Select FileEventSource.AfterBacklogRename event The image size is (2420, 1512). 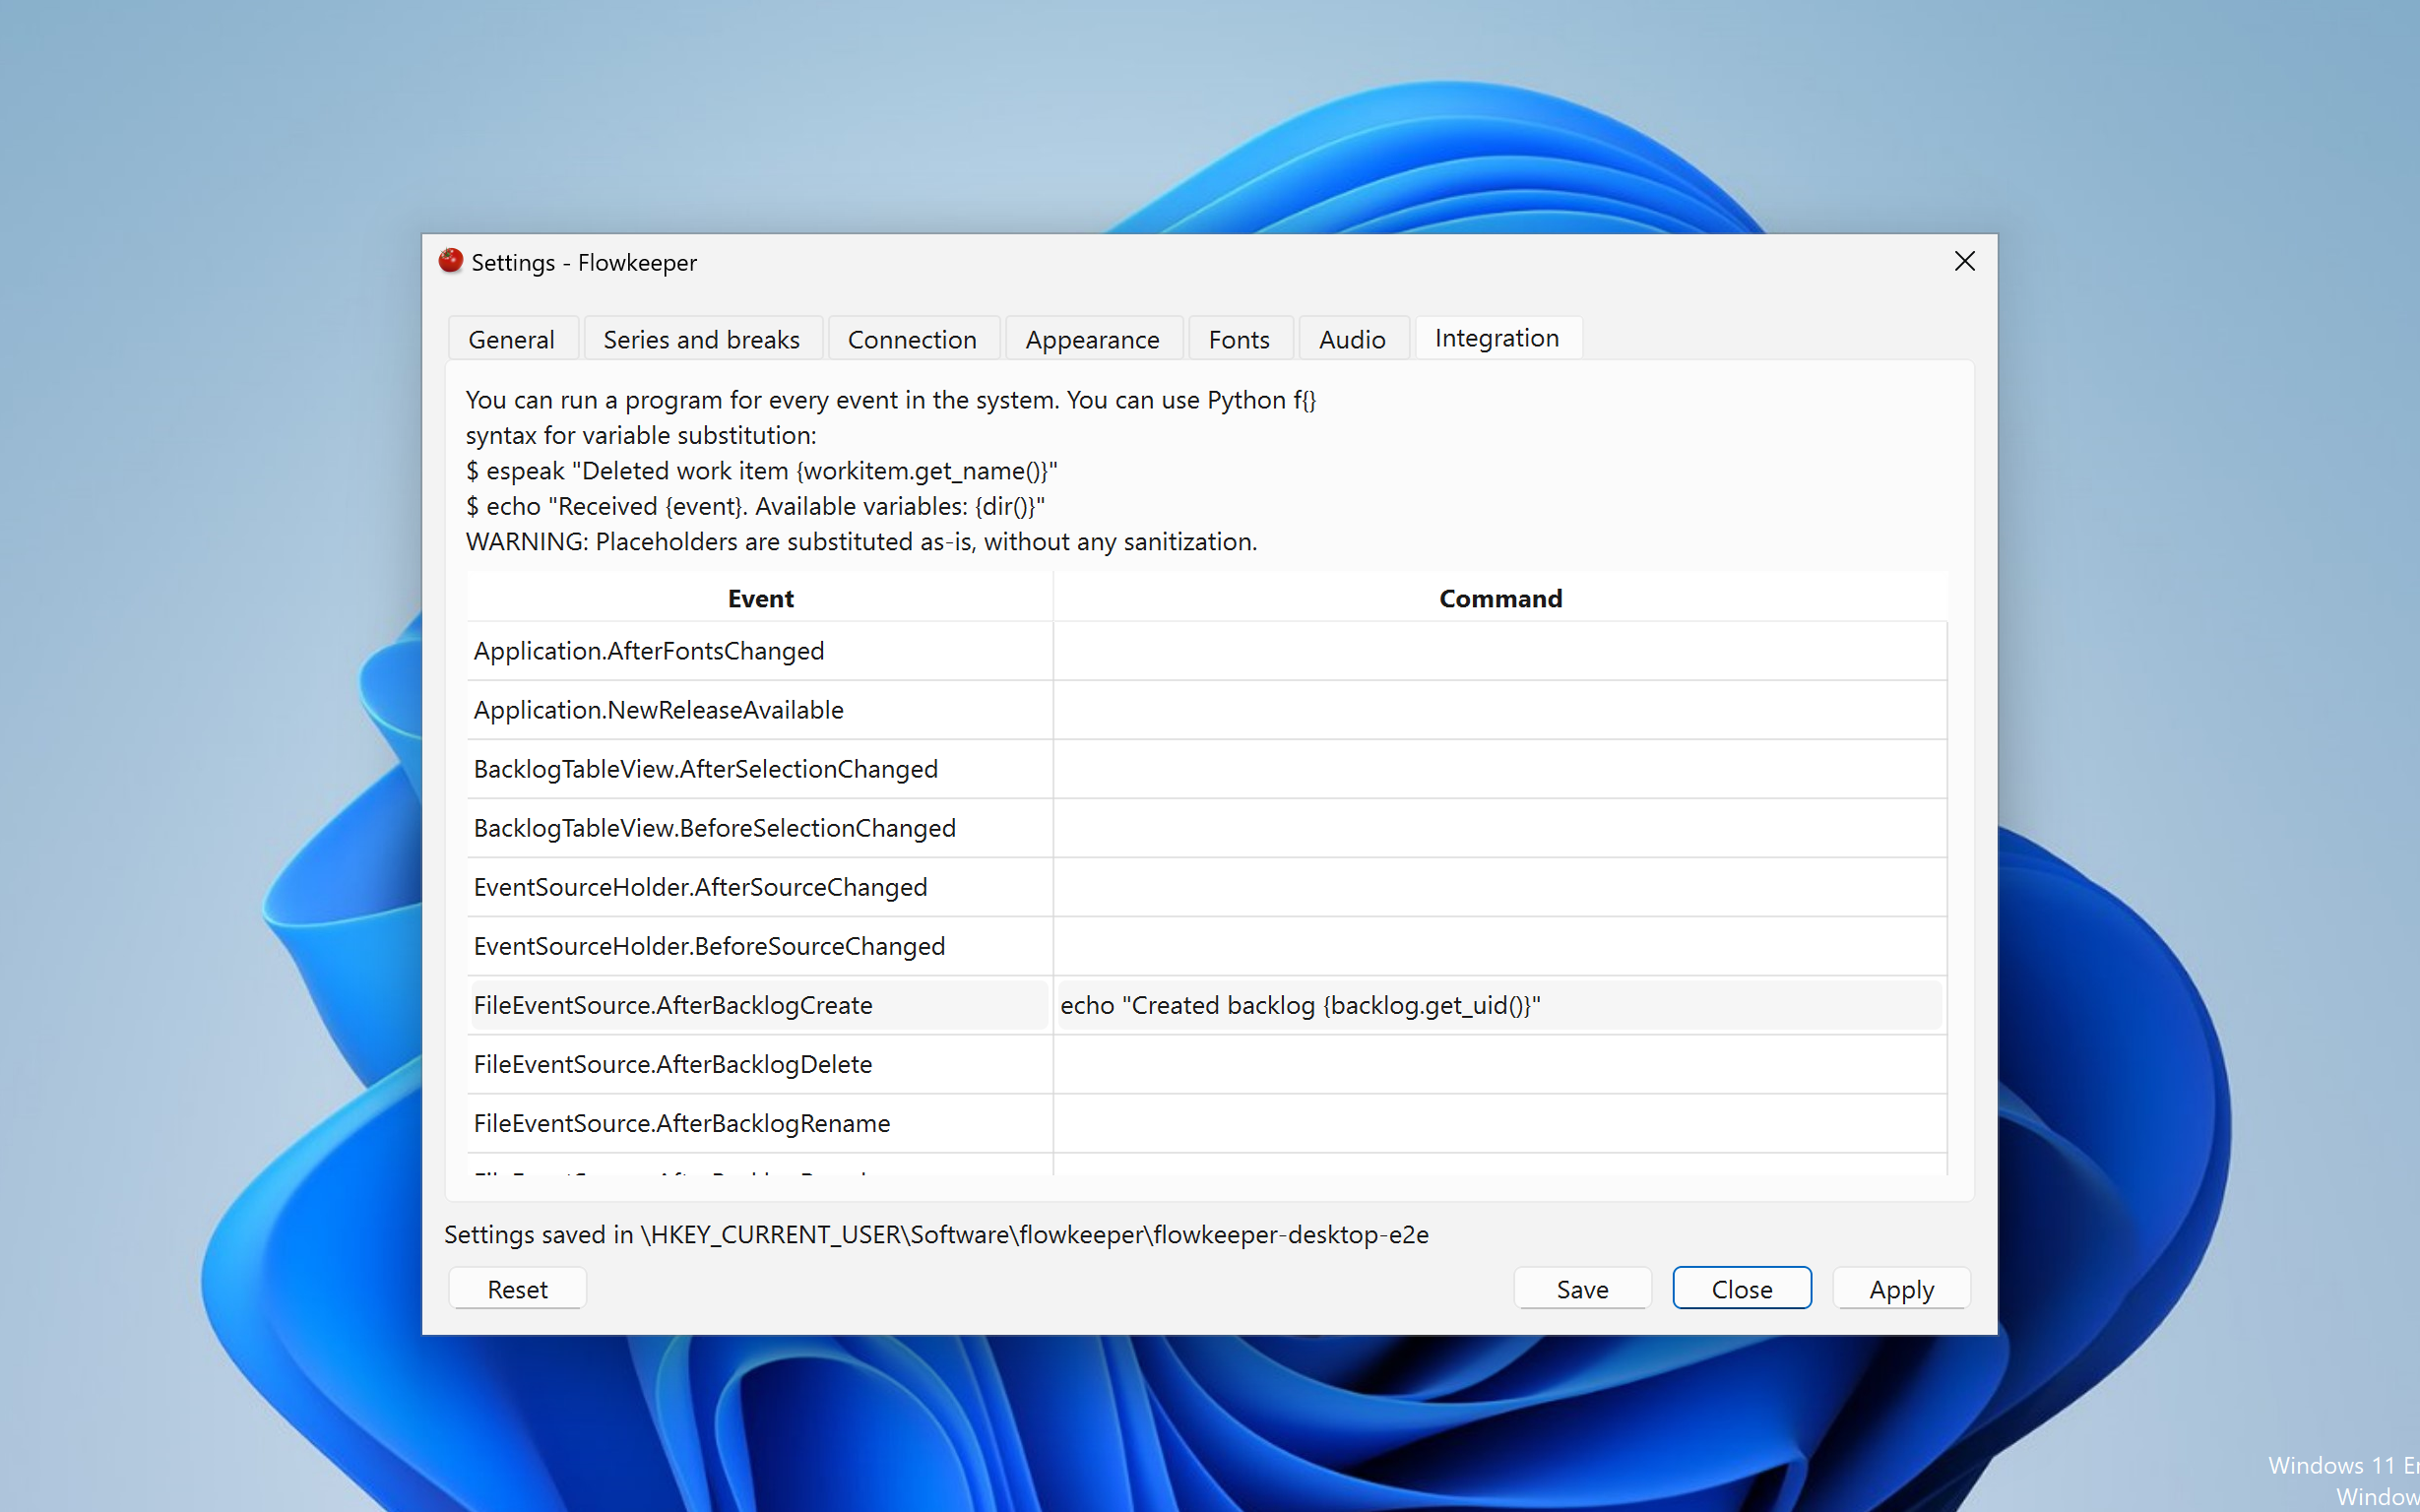click(x=760, y=1123)
